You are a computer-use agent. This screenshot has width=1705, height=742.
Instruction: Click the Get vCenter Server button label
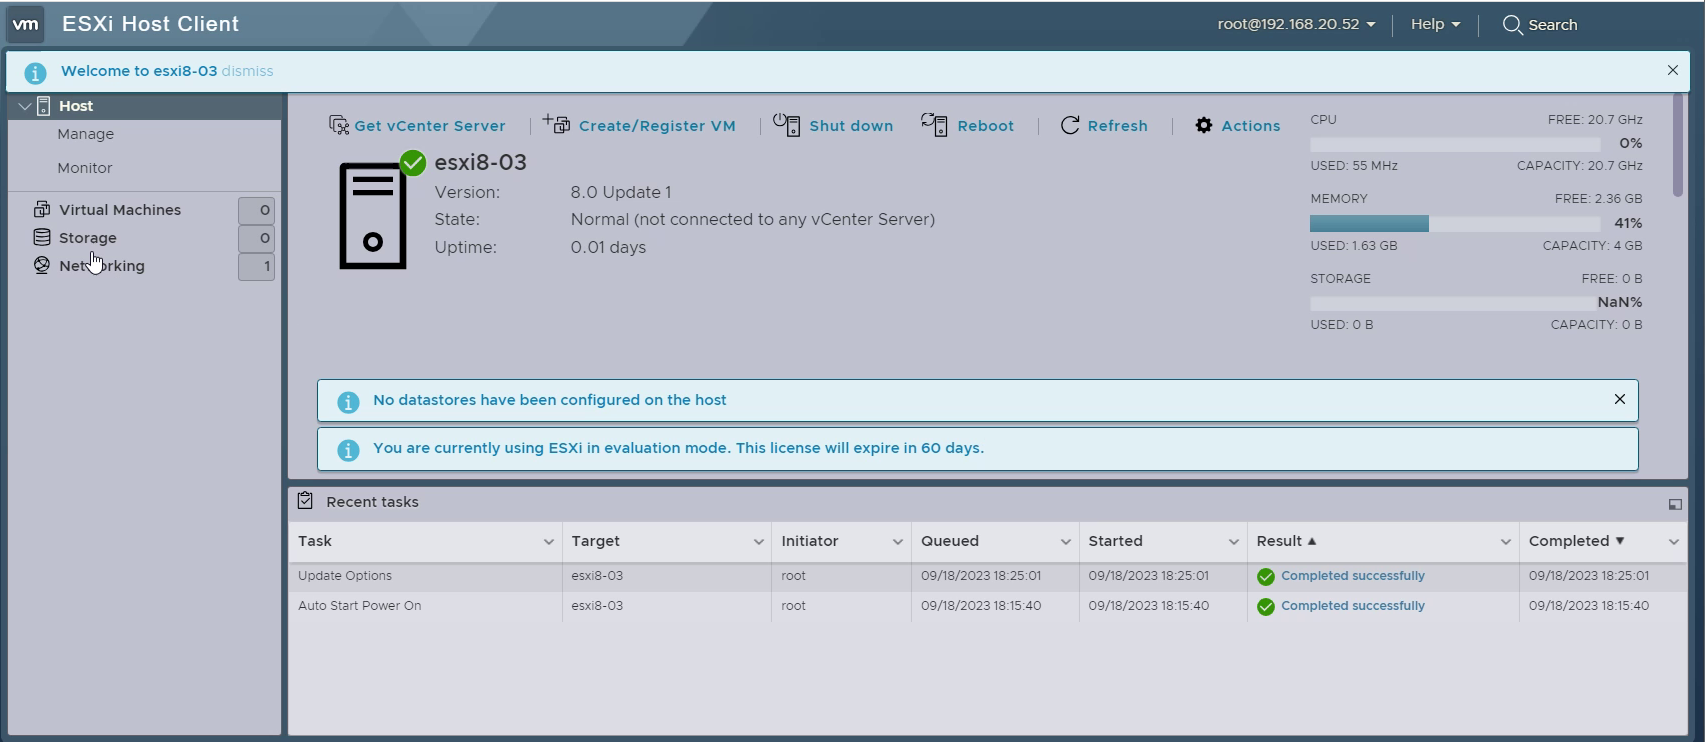click(x=430, y=126)
